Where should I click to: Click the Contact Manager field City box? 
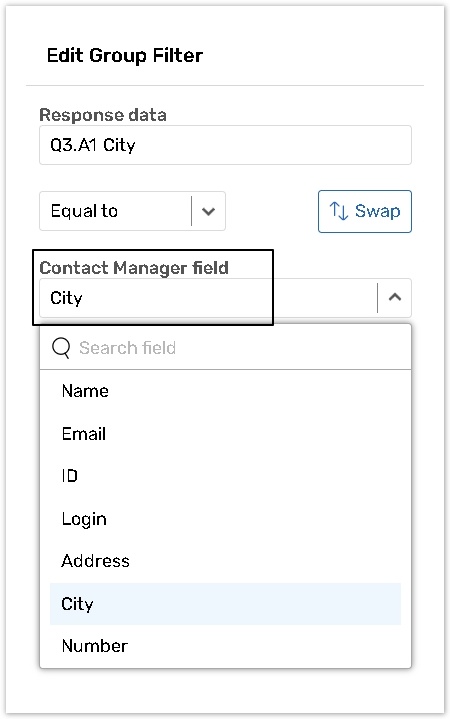pyautogui.click(x=225, y=298)
